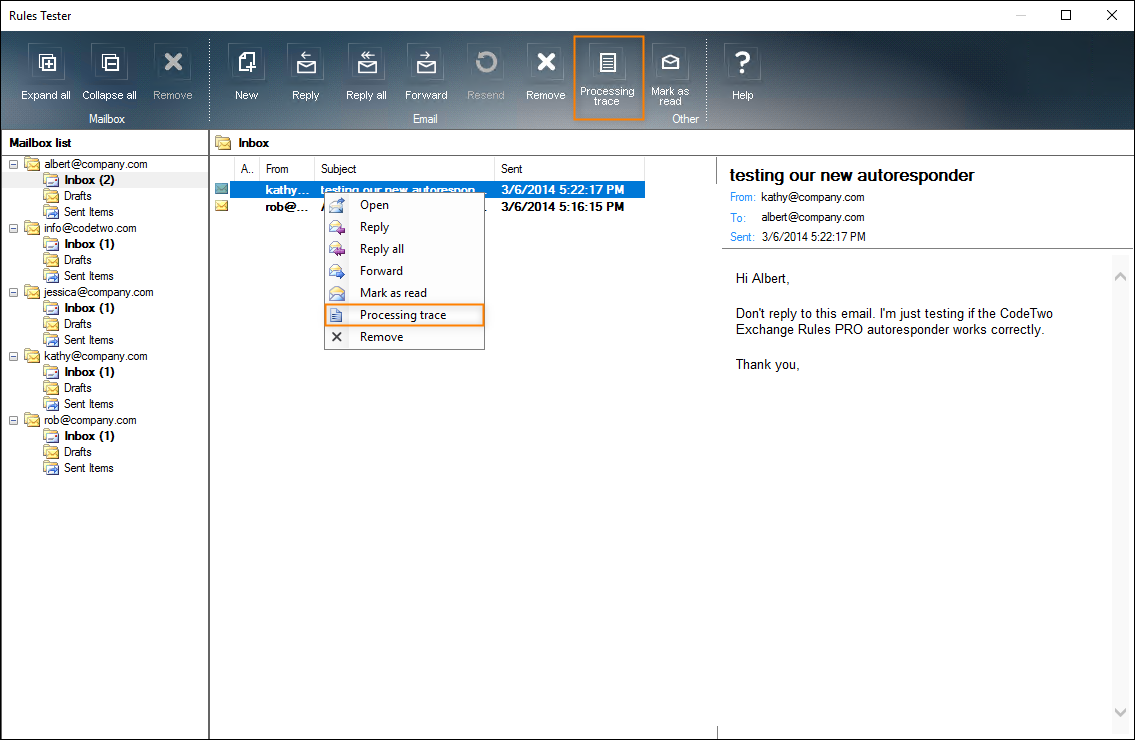Screen dimensions: 1135x740
Task: Click the Remove icon in the Email group
Action: pyautogui.click(x=546, y=63)
